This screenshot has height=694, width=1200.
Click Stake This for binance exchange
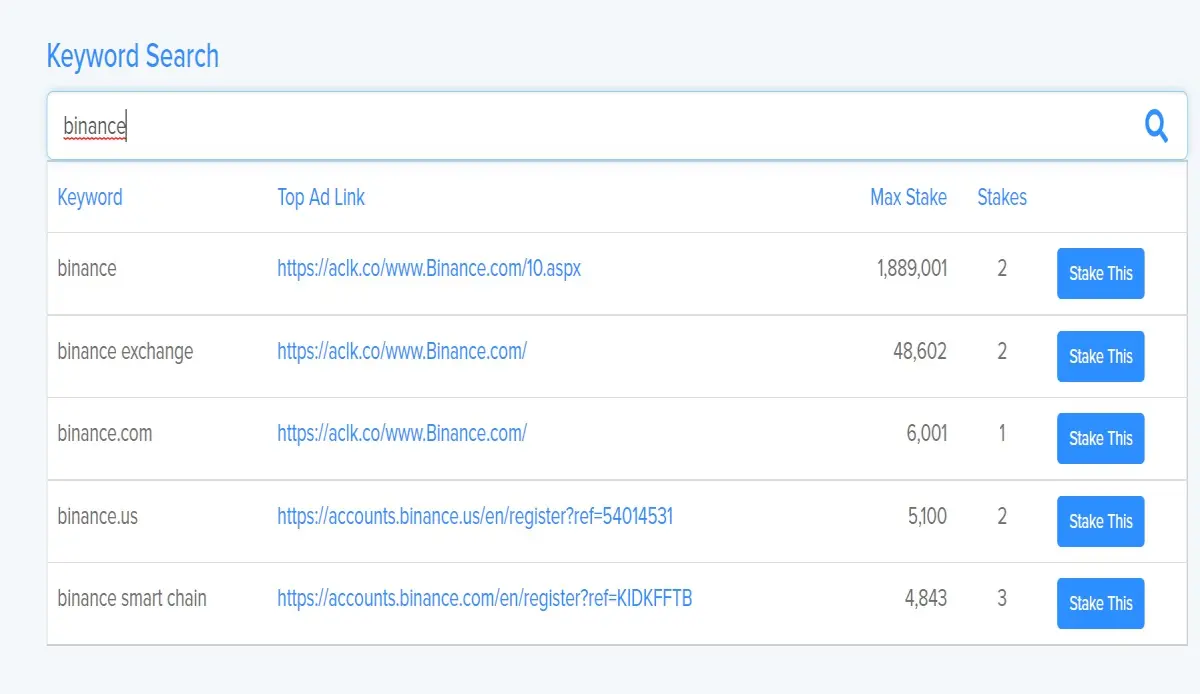(x=1100, y=356)
